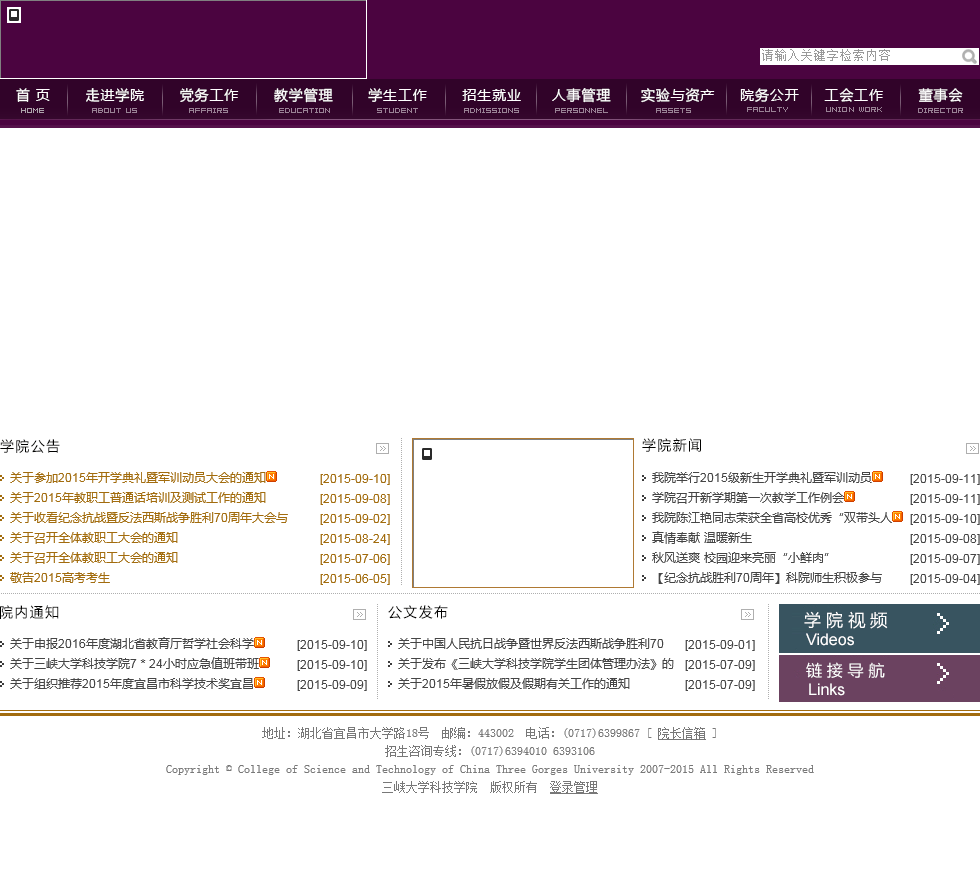Open the 人事管理 PERSONNEL menu
Screen dimensions: 980x891
581,100
